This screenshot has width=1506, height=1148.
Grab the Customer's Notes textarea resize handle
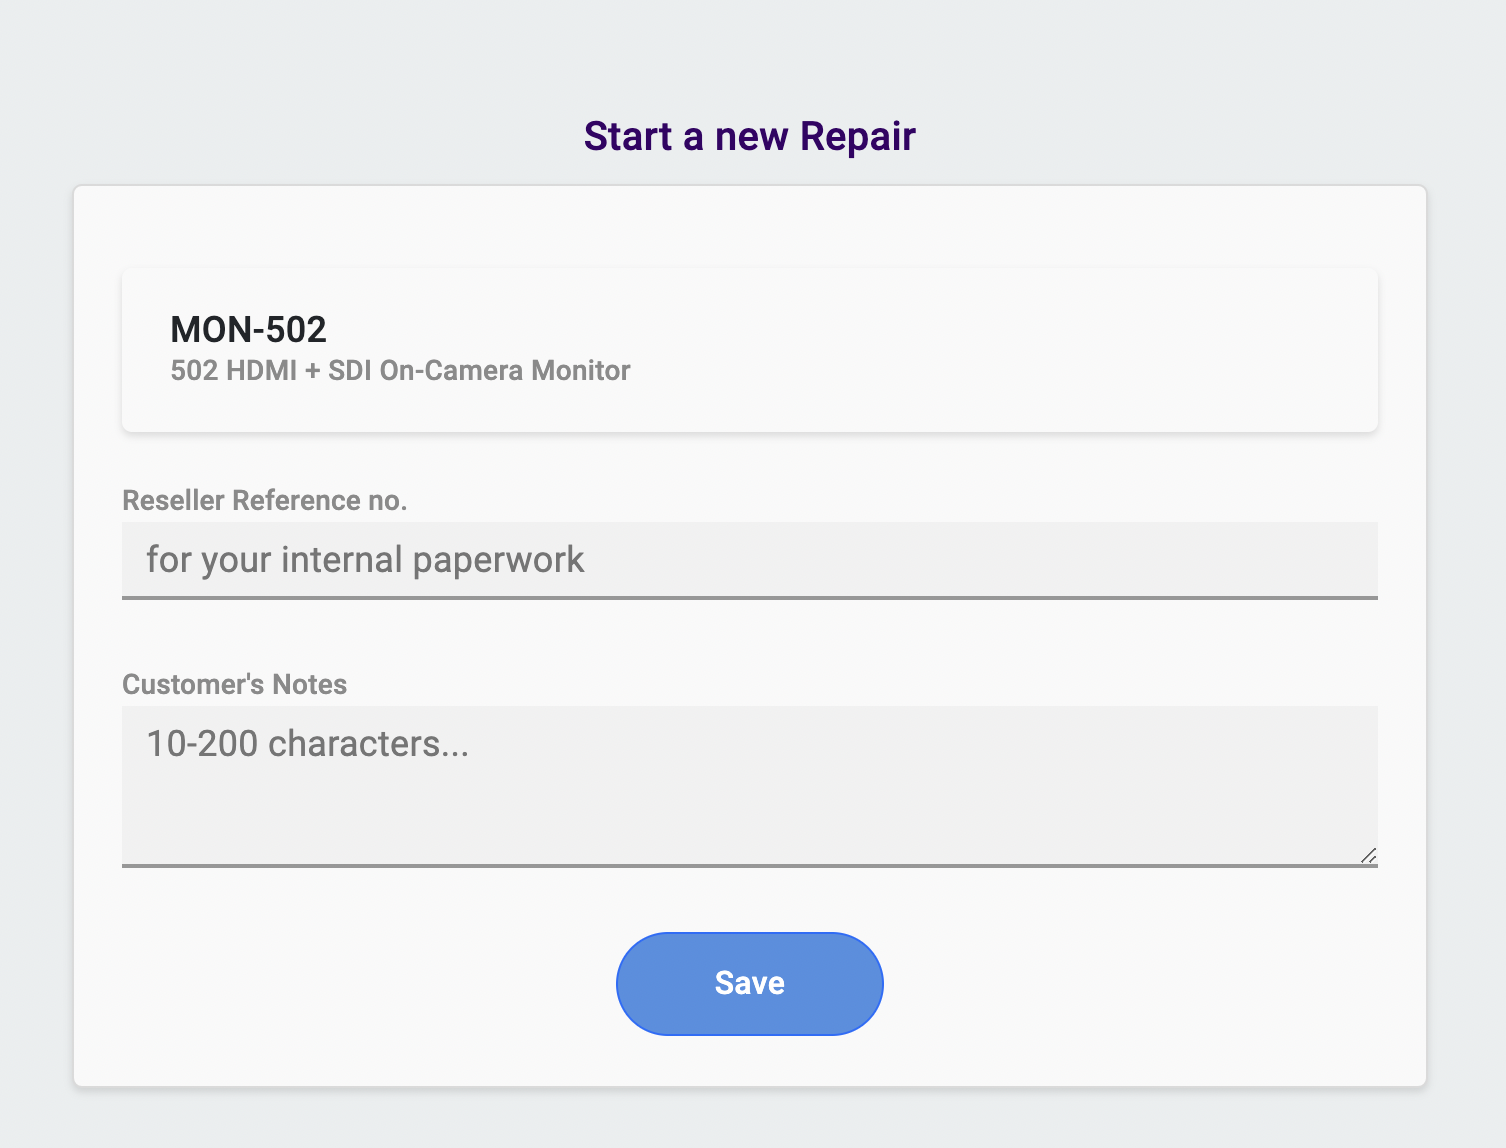click(x=1368, y=855)
